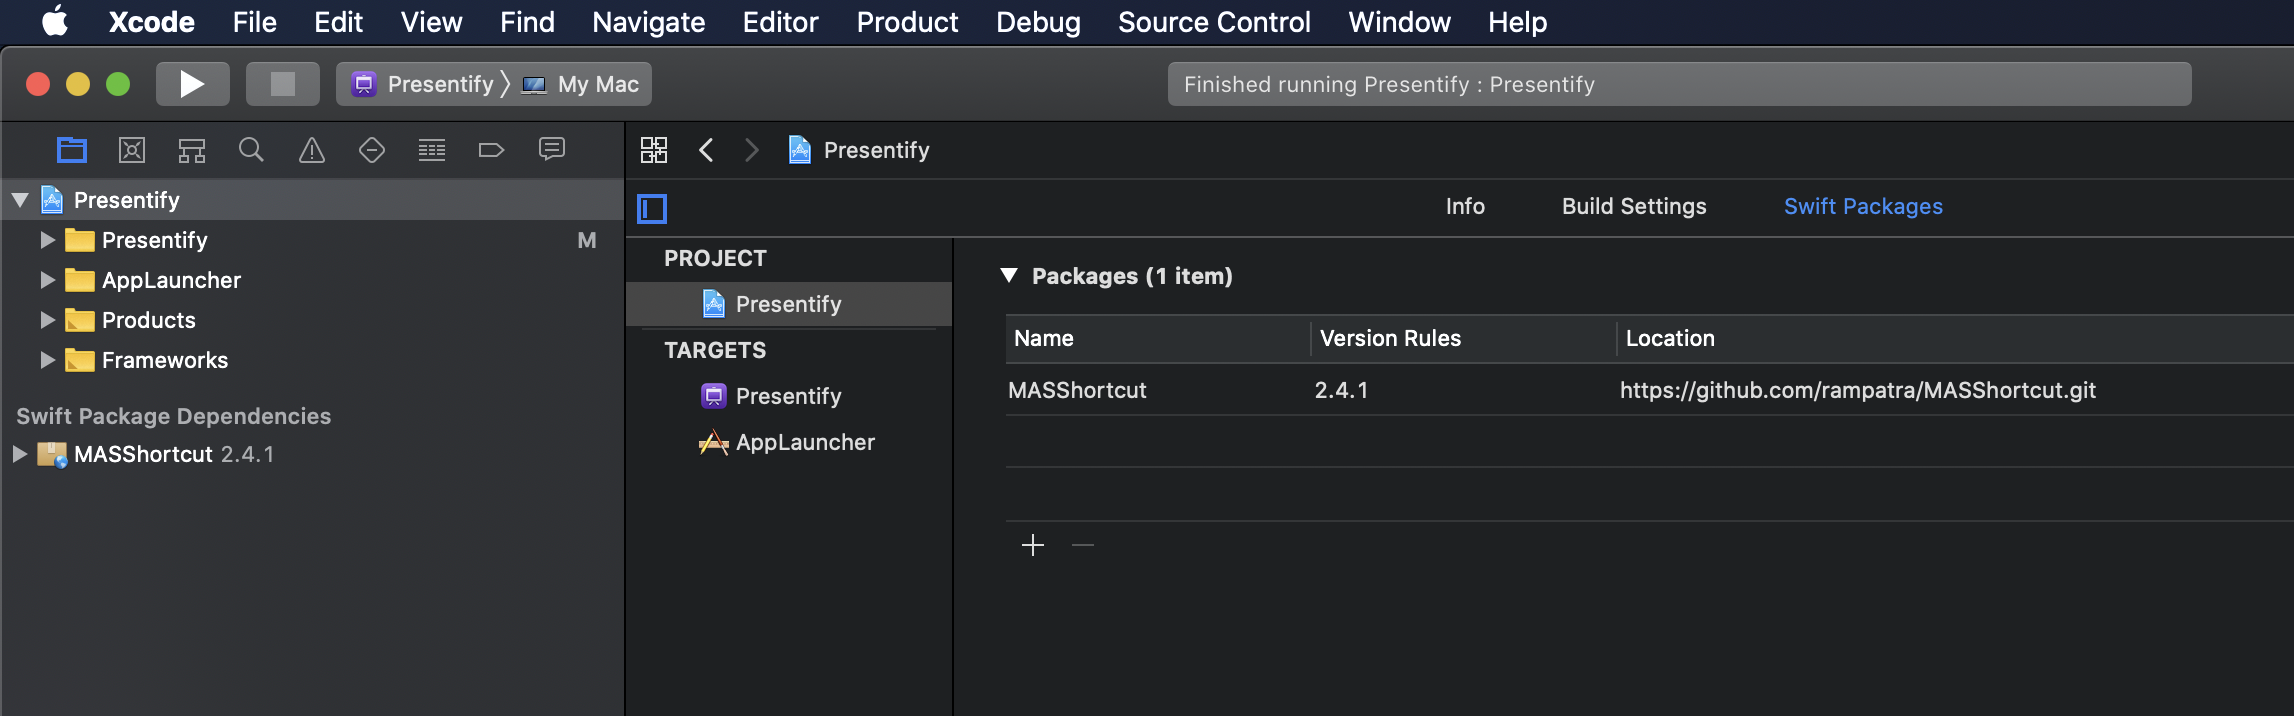Toggle the project and targets list sidebar
Image resolution: width=2294 pixels, height=716 pixels.
[x=652, y=208]
